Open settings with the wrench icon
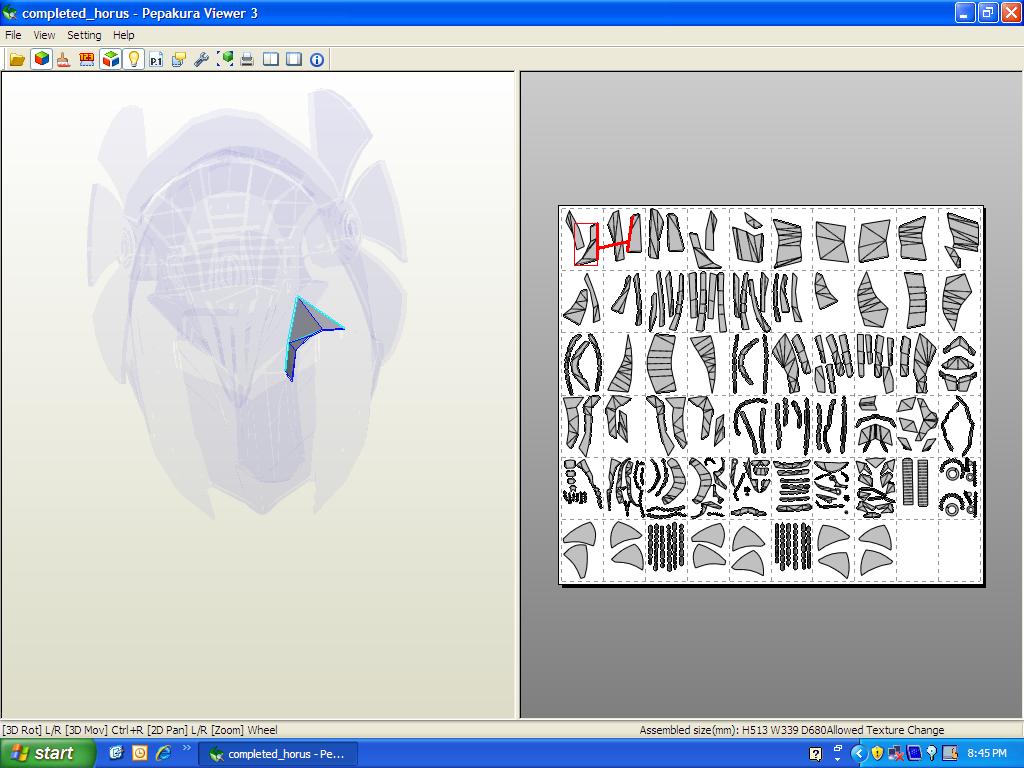 click(201, 59)
